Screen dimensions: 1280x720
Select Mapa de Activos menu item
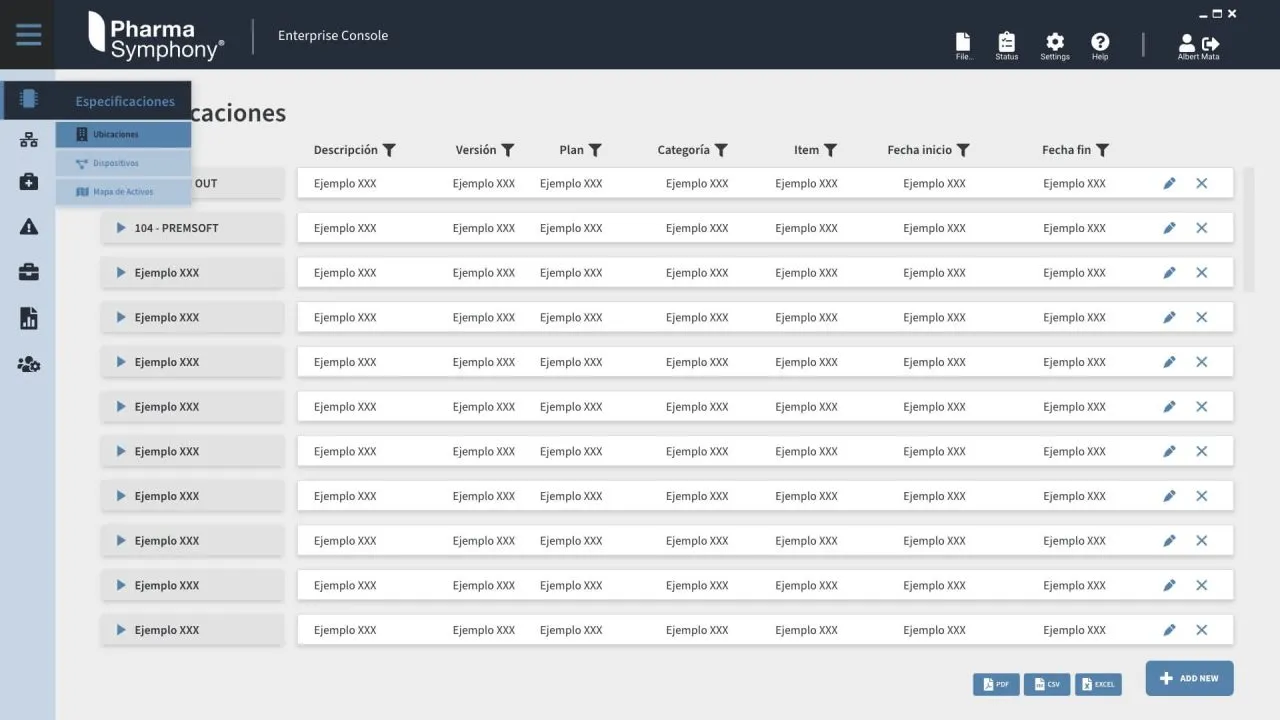(124, 192)
